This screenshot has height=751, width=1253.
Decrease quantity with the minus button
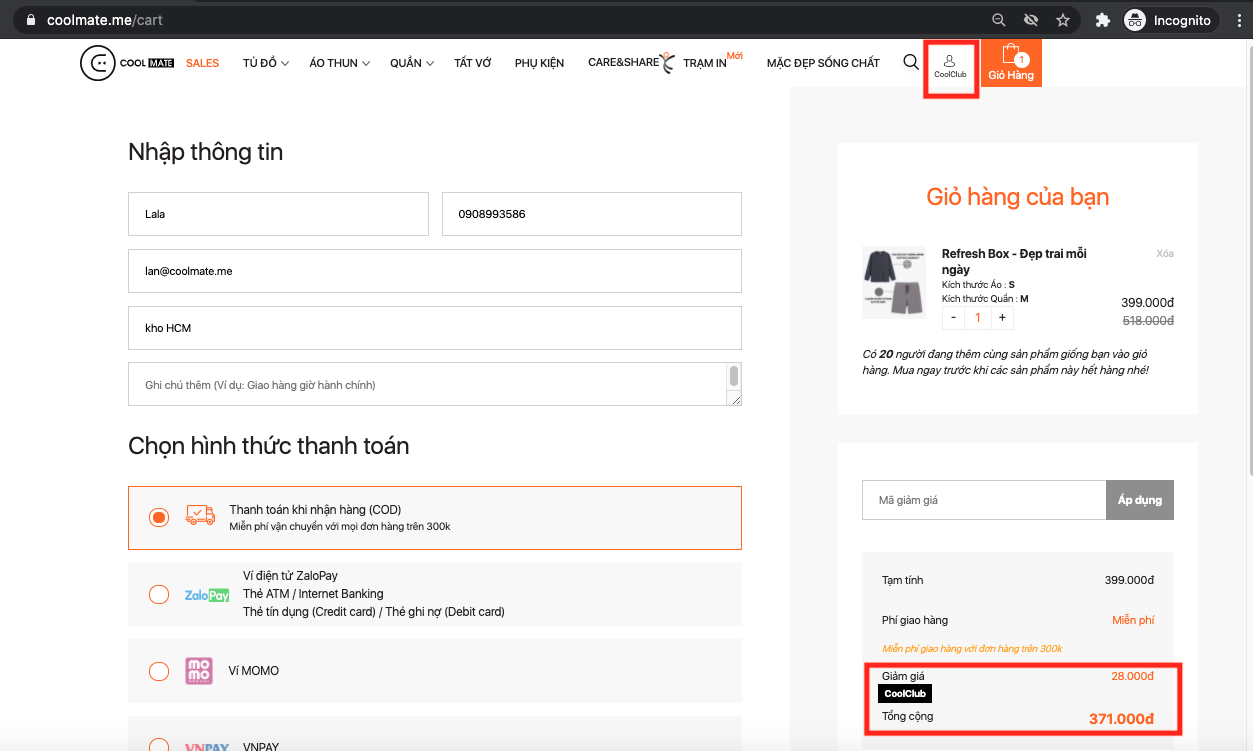tap(953, 318)
